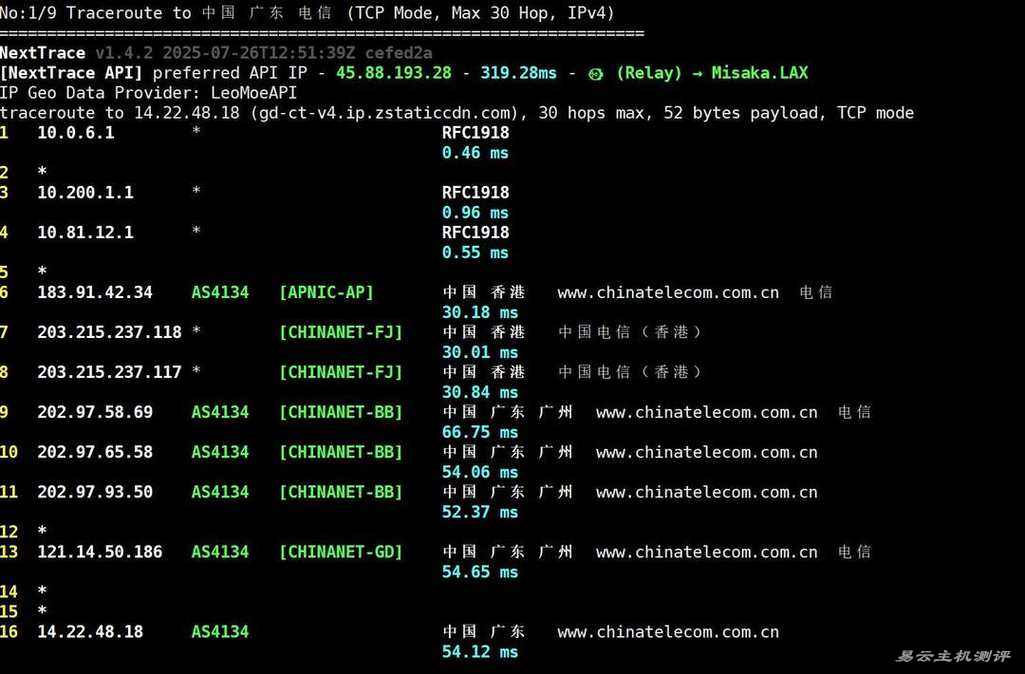Click hop number 12 with the asterisk
Viewport: 1025px width, 674px height.
point(24,531)
